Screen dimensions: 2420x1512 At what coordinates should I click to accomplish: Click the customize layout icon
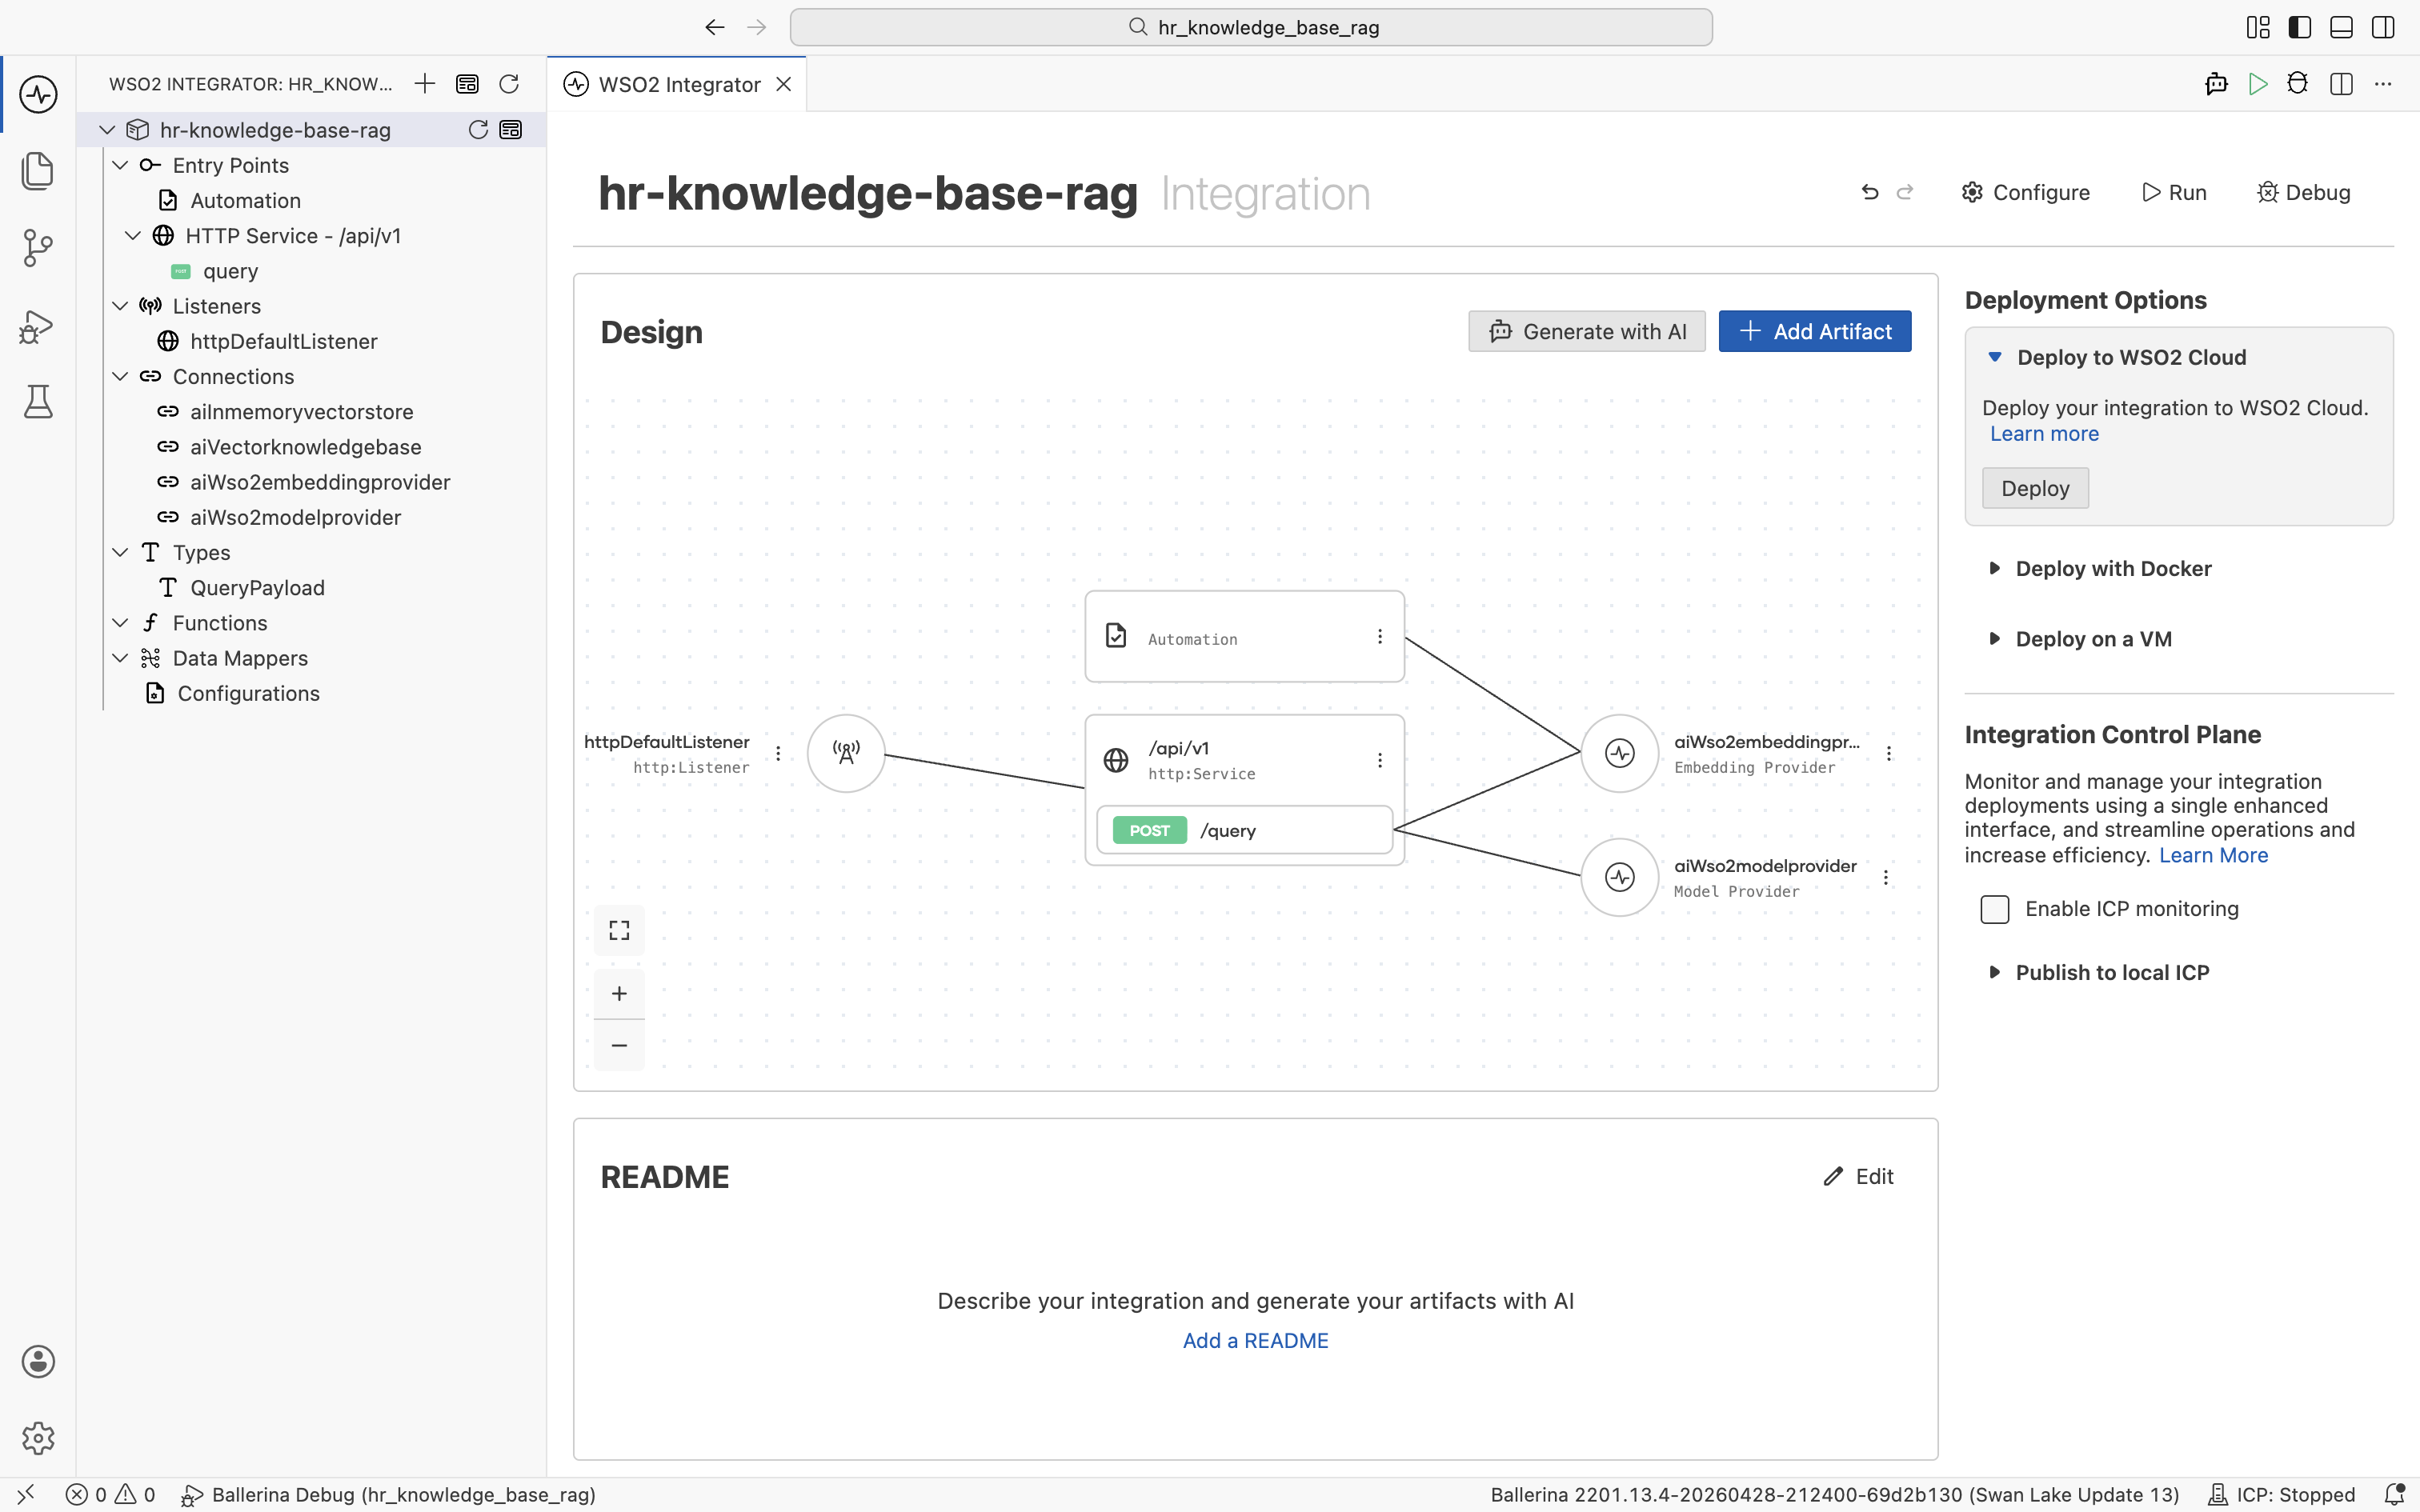pyautogui.click(x=2258, y=27)
